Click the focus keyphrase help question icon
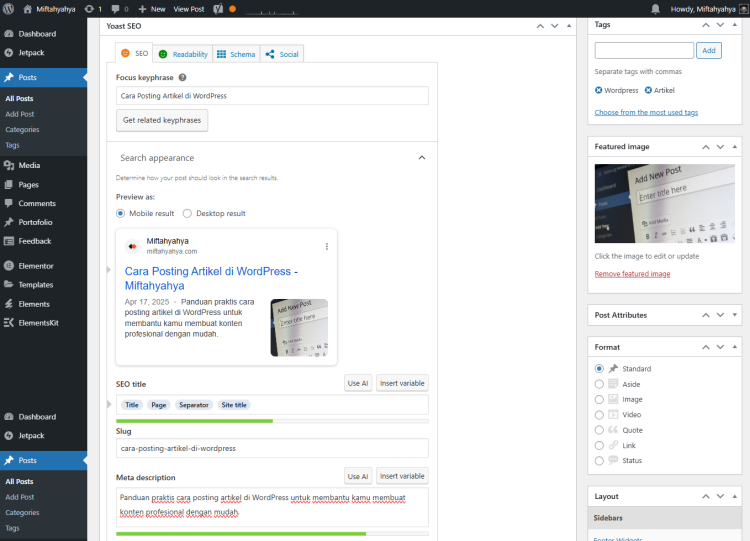 pyautogui.click(x=182, y=77)
